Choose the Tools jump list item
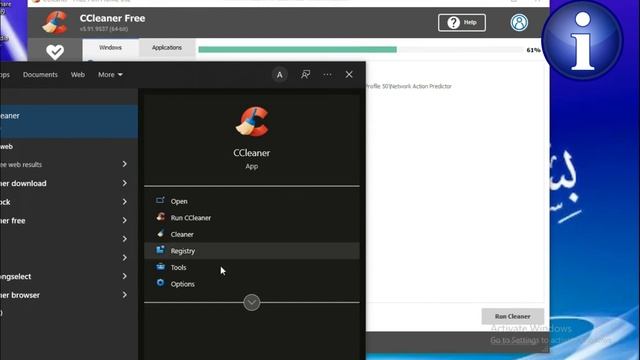640x360 pixels. (x=252, y=267)
